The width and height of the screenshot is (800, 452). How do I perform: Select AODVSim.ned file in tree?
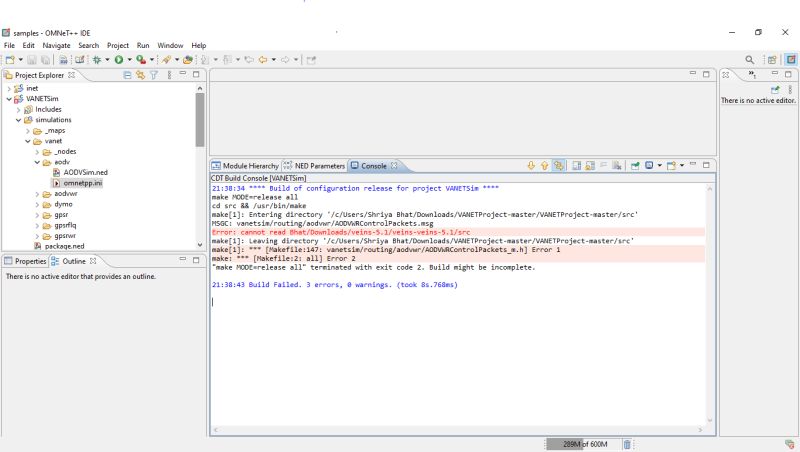(x=80, y=172)
